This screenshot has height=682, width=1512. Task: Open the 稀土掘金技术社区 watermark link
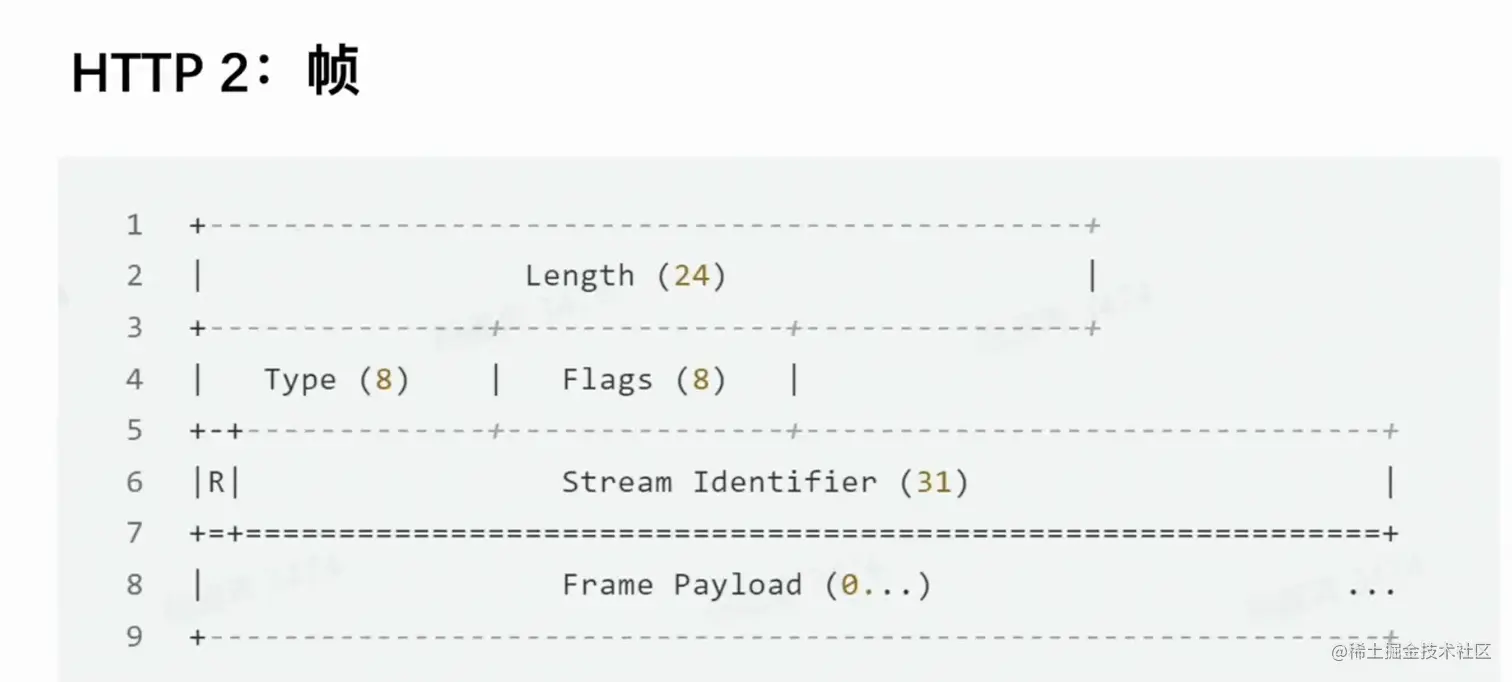pos(1411,651)
